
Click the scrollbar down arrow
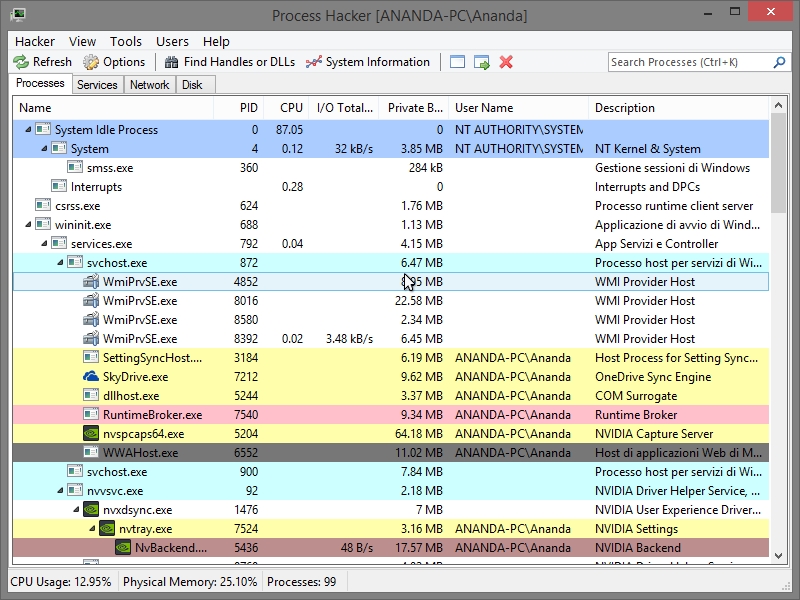(778, 556)
